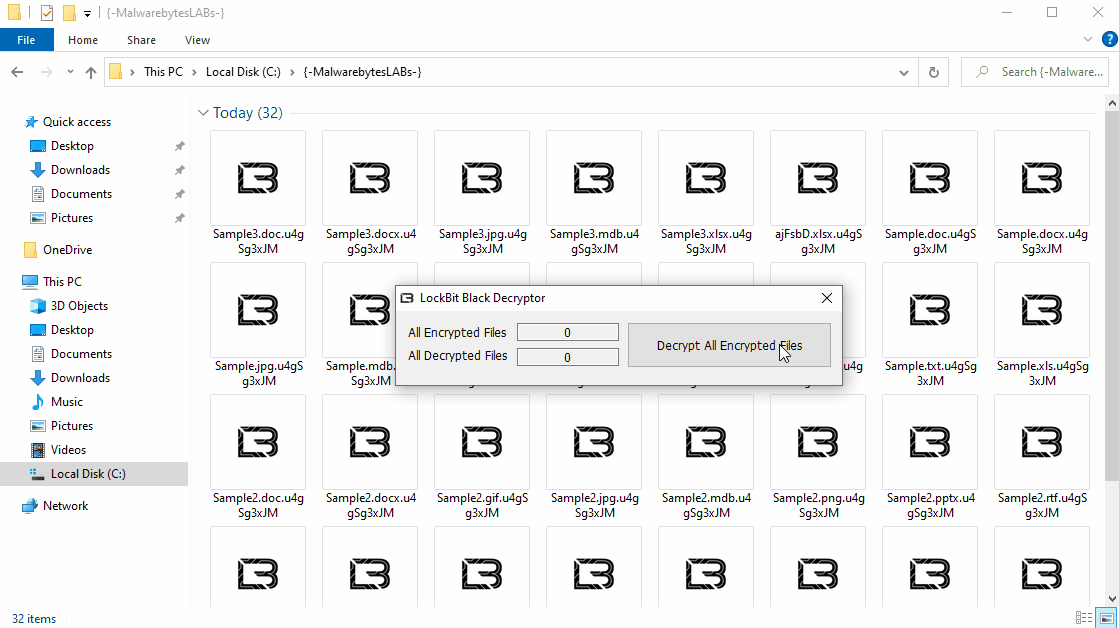Select This PC in the navigation pane
The height and width of the screenshot is (628, 1119).
click(62, 282)
